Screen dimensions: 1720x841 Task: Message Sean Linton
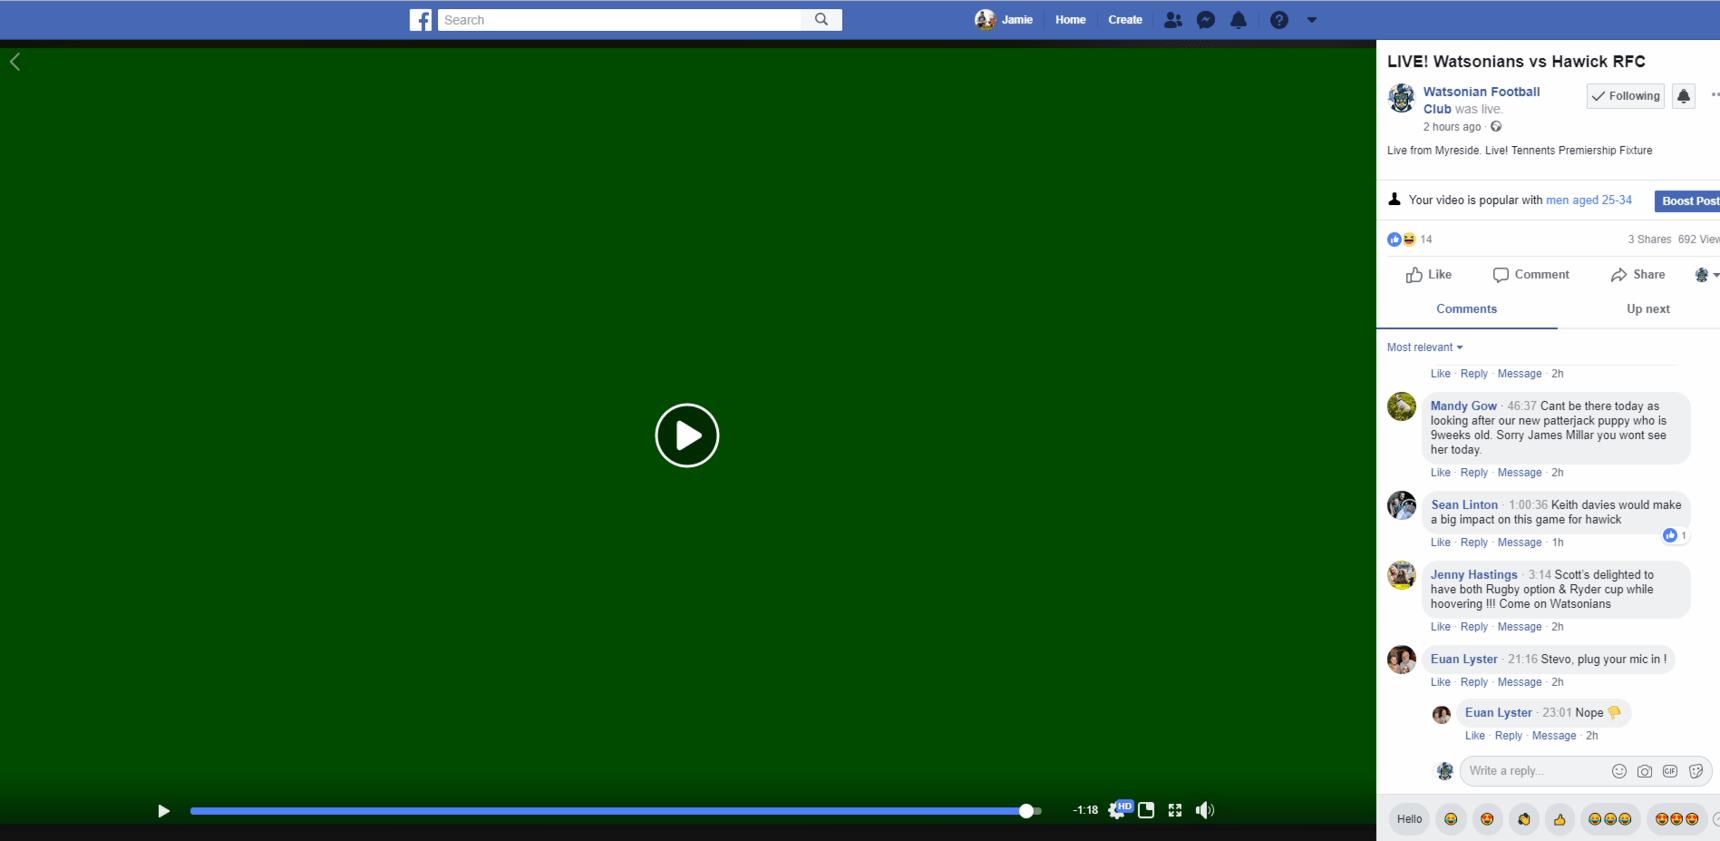coord(1519,542)
